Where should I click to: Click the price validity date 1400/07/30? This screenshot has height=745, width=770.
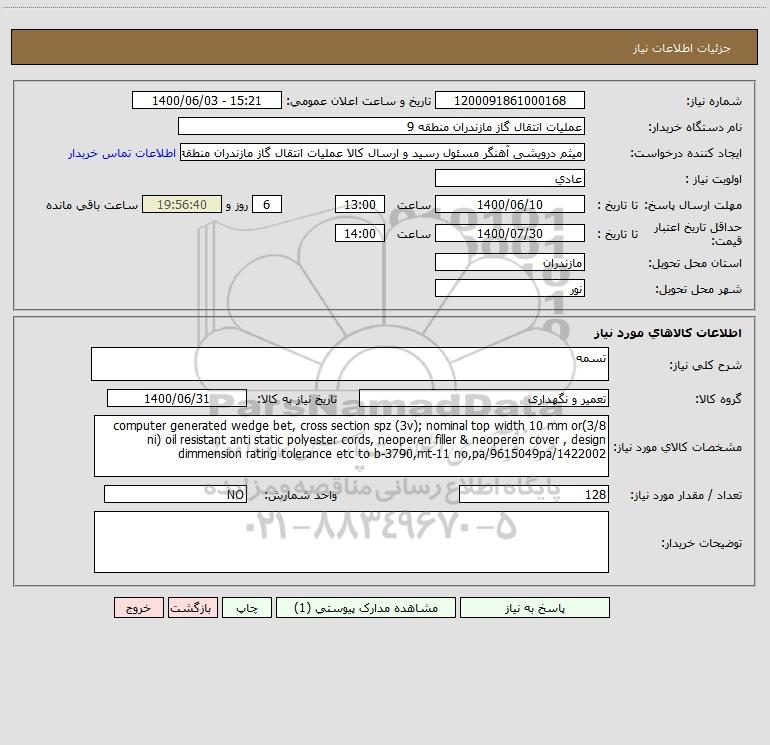click(x=510, y=233)
